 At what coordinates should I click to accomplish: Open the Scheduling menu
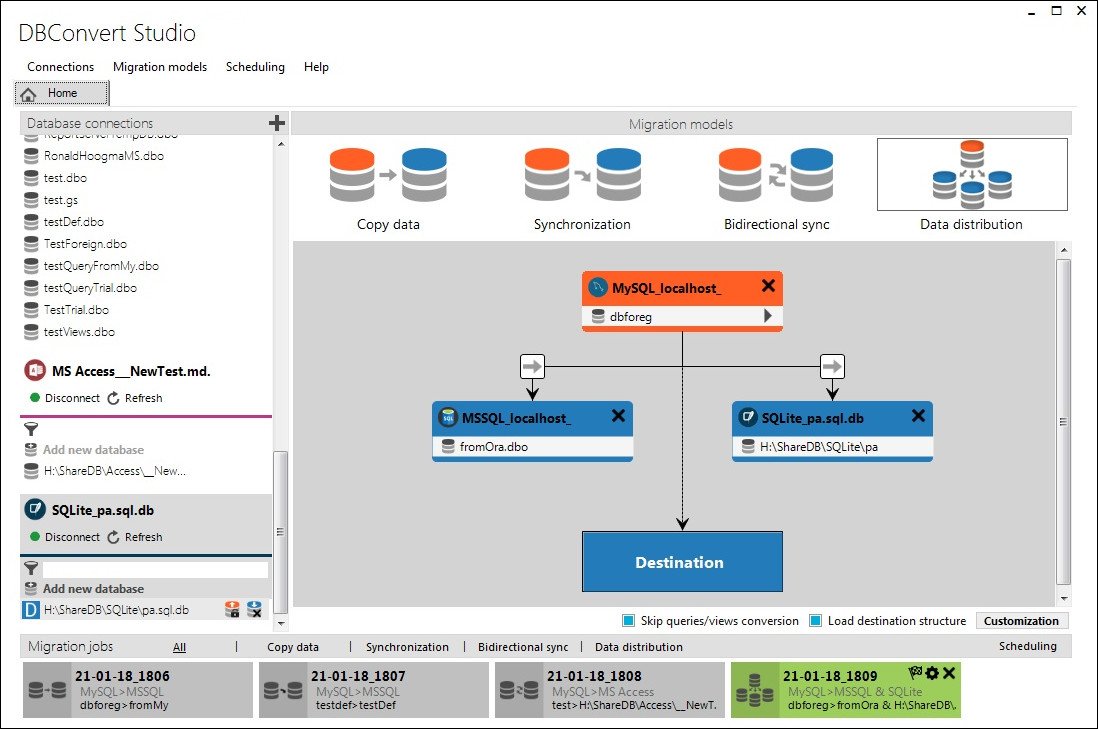point(255,67)
